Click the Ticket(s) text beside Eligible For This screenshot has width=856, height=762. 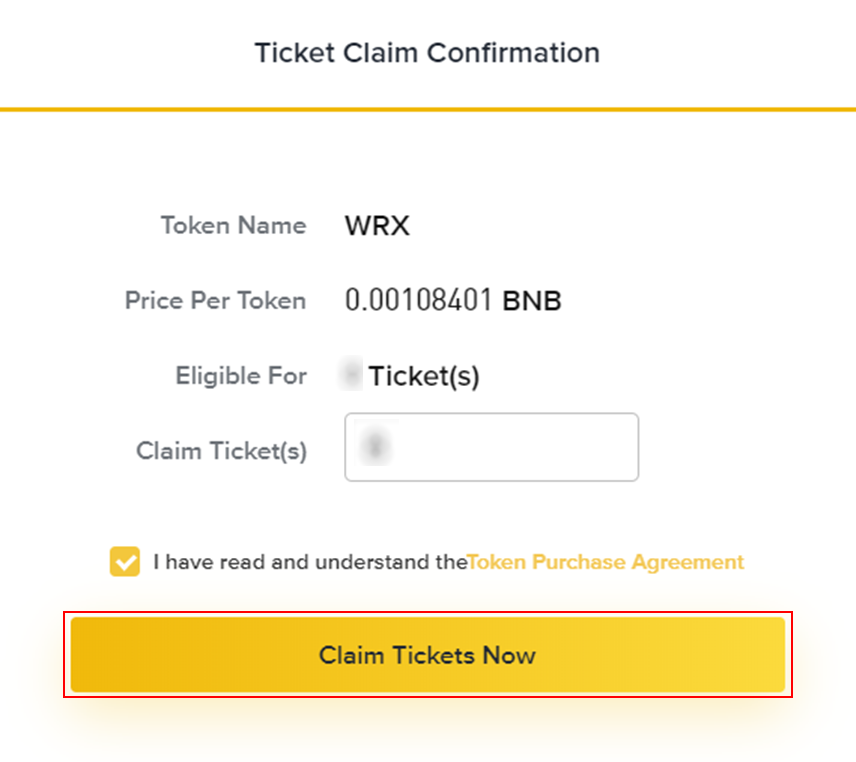tap(424, 377)
